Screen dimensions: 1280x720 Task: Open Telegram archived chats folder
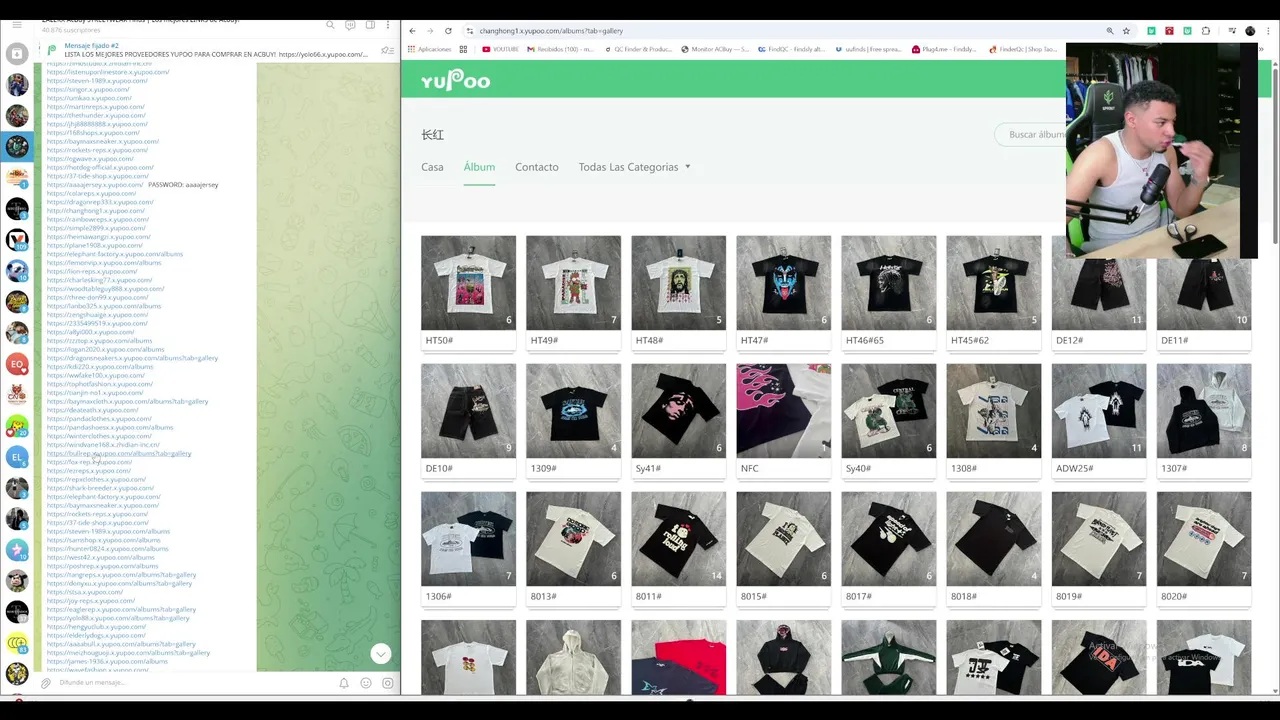pyautogui.click(x=17, y=53)
